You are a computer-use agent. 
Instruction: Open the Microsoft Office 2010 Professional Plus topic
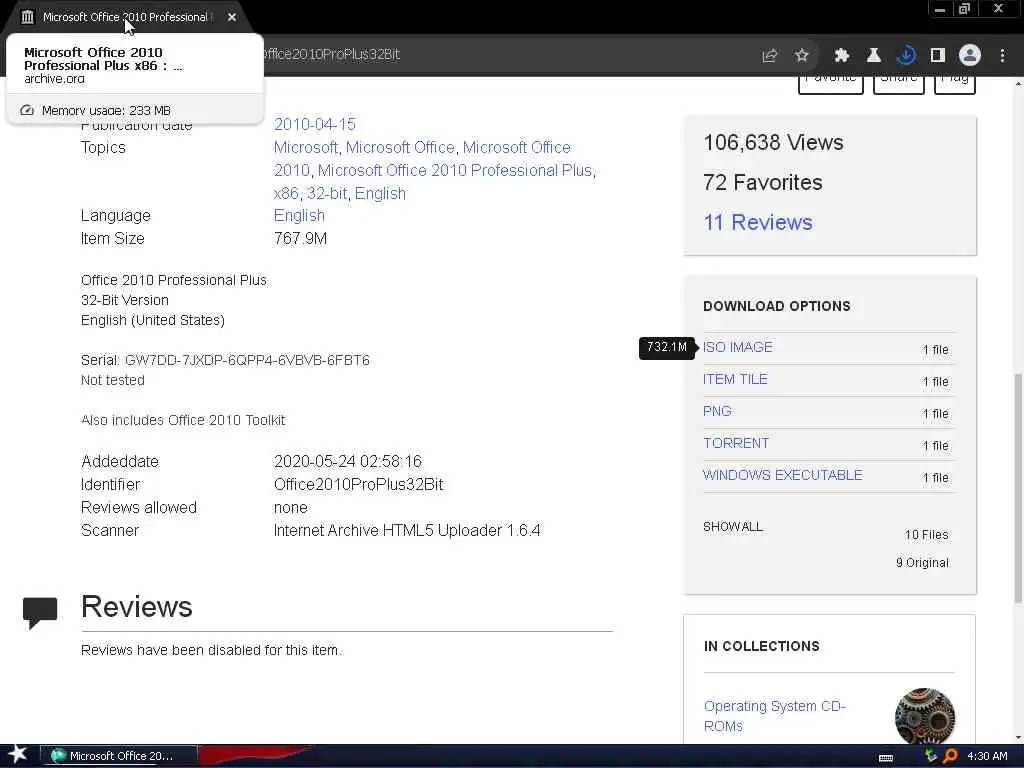(x=455, y=170)
